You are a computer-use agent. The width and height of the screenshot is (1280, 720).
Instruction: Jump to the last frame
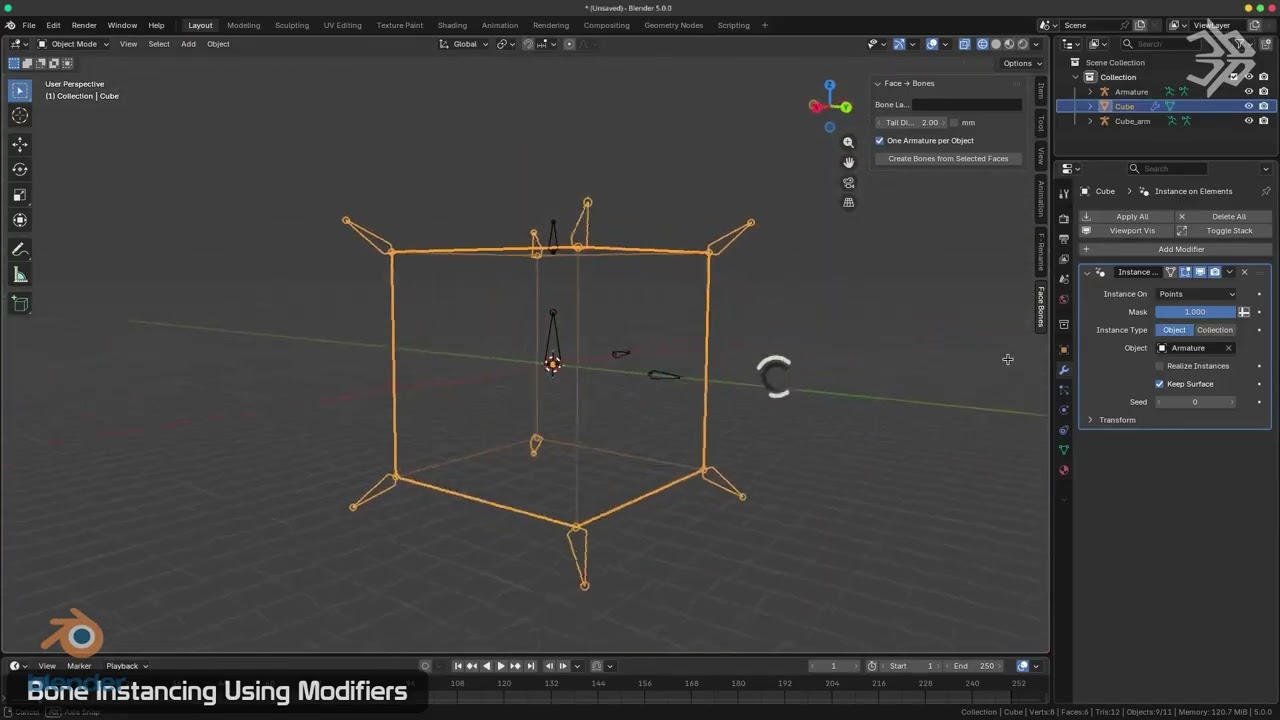click(531, 666)
